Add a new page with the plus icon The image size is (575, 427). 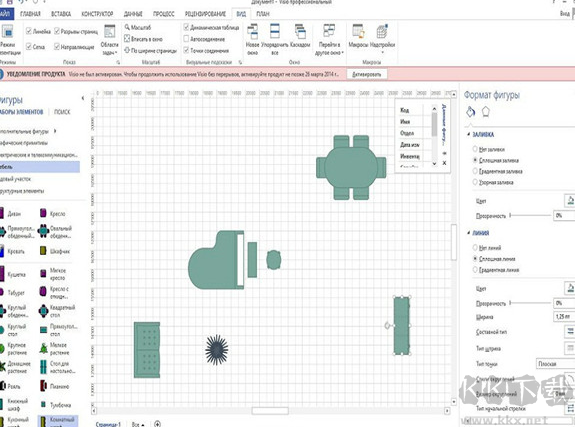point(157,424)
